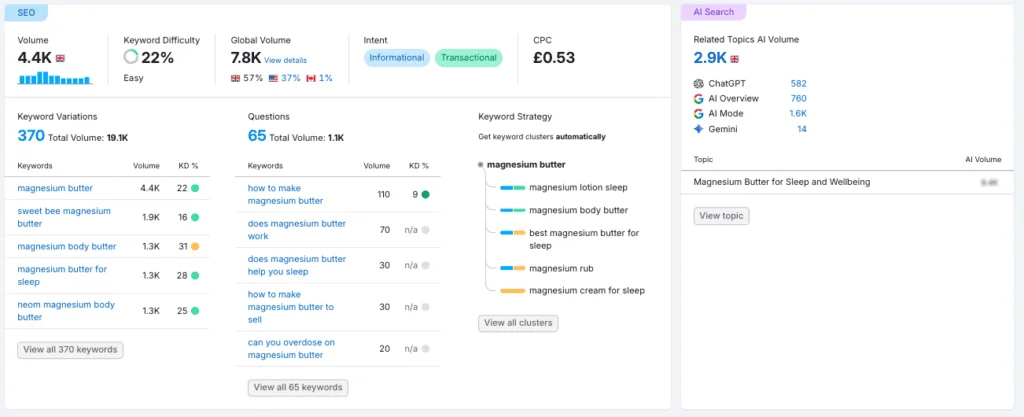This screenshot has height=417, width=1024.
Task: Click the Keyword Difficulty donut gauge
Action: (x=131, y=57)
